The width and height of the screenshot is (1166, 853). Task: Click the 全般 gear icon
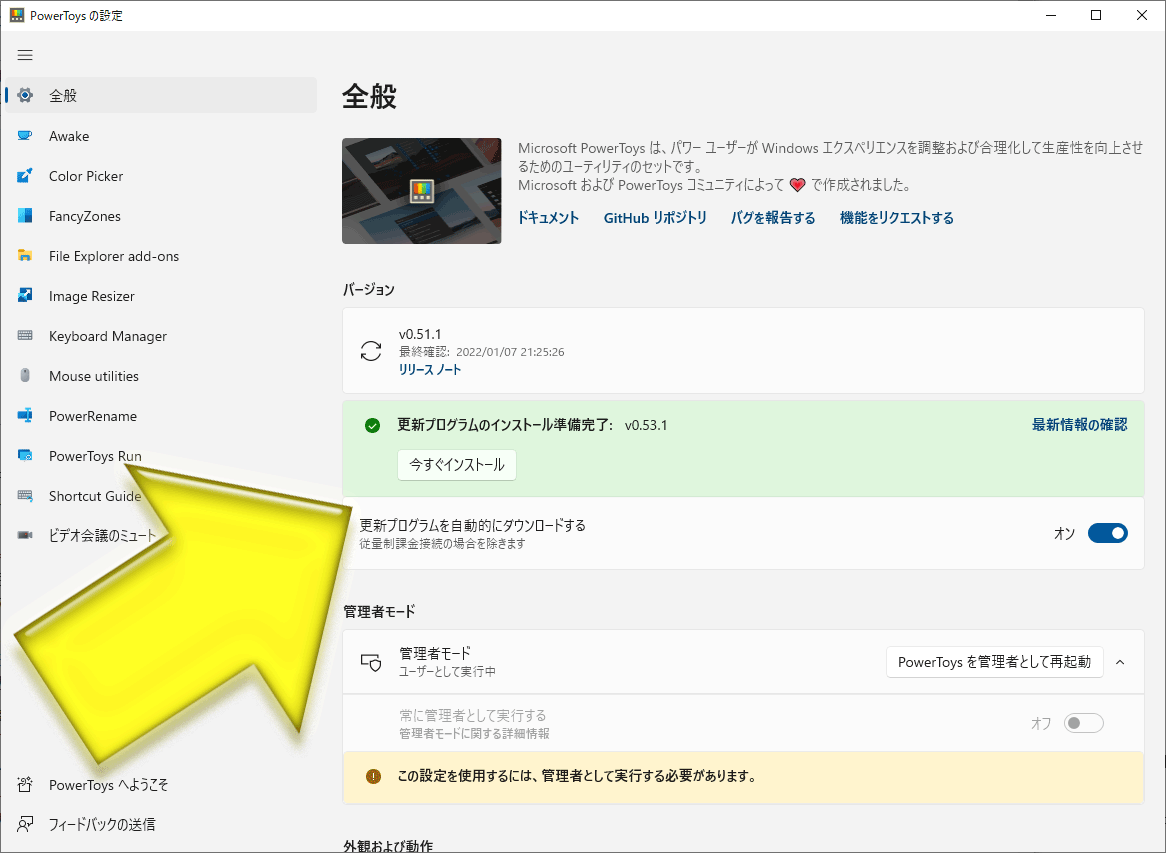click(25, 95)
